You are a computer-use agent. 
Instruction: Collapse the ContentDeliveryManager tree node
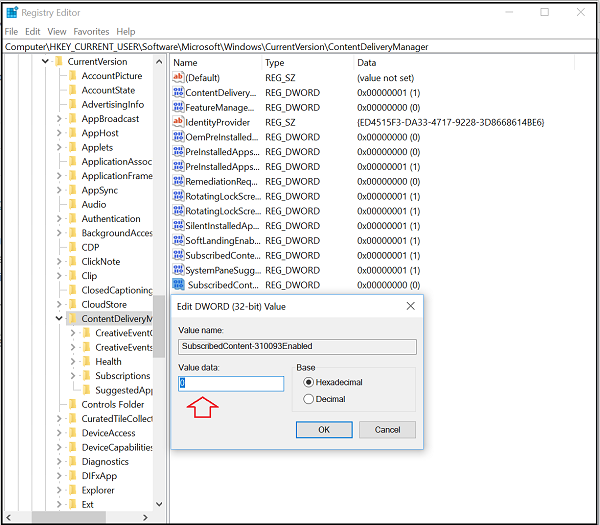(x=59, y=318)
